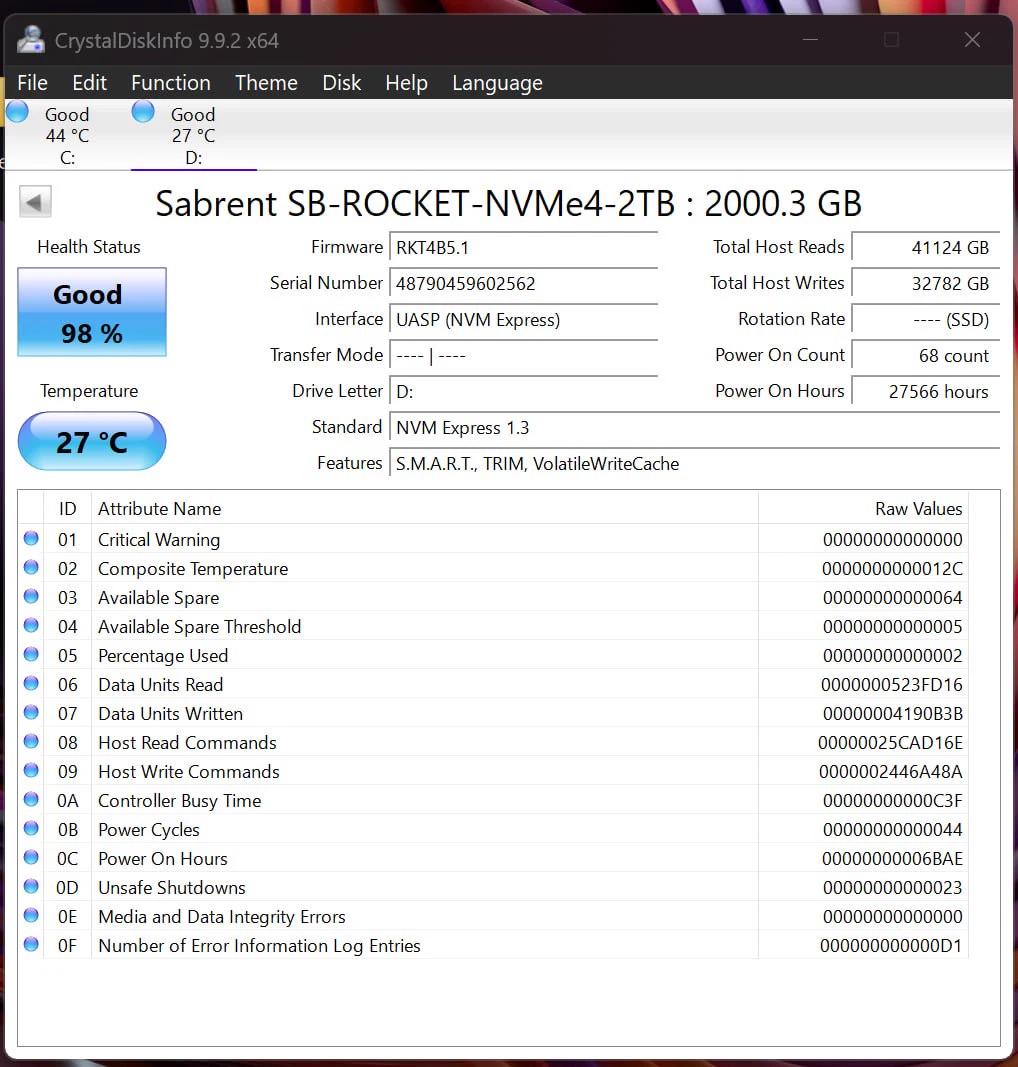The width and height of the screenshot is (1018, 1067).
Task: Click status dot for Power On Hours attribute row
Action: [x=31, y=857]
